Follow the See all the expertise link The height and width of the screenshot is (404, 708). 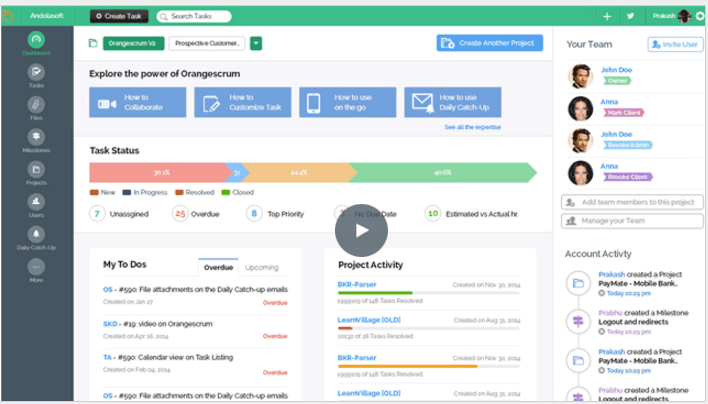click(473, 127)
